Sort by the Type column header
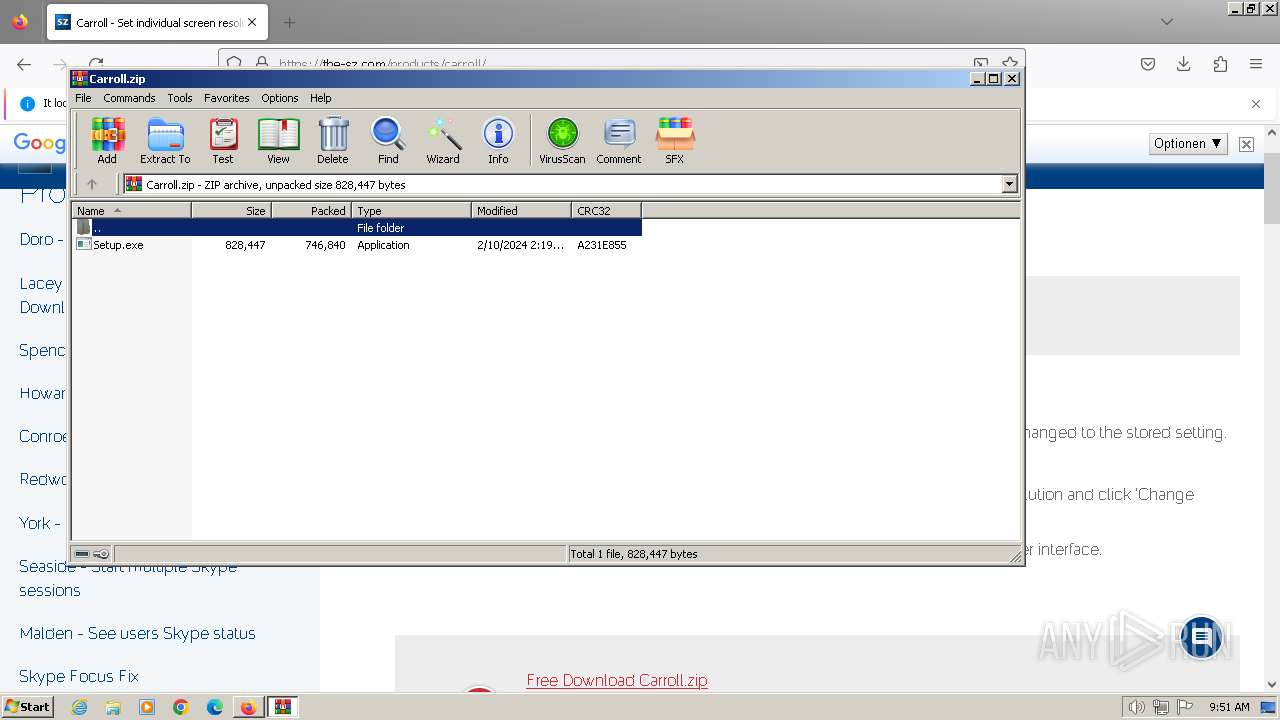Image resolution: width=1280 pixels, height=720 pixels. (411, 210)
